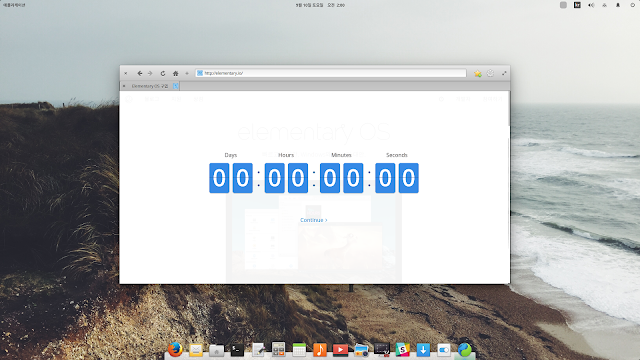640x360 pixels.
Task: Open the Photos app from the dock
Action: (361, 350)
